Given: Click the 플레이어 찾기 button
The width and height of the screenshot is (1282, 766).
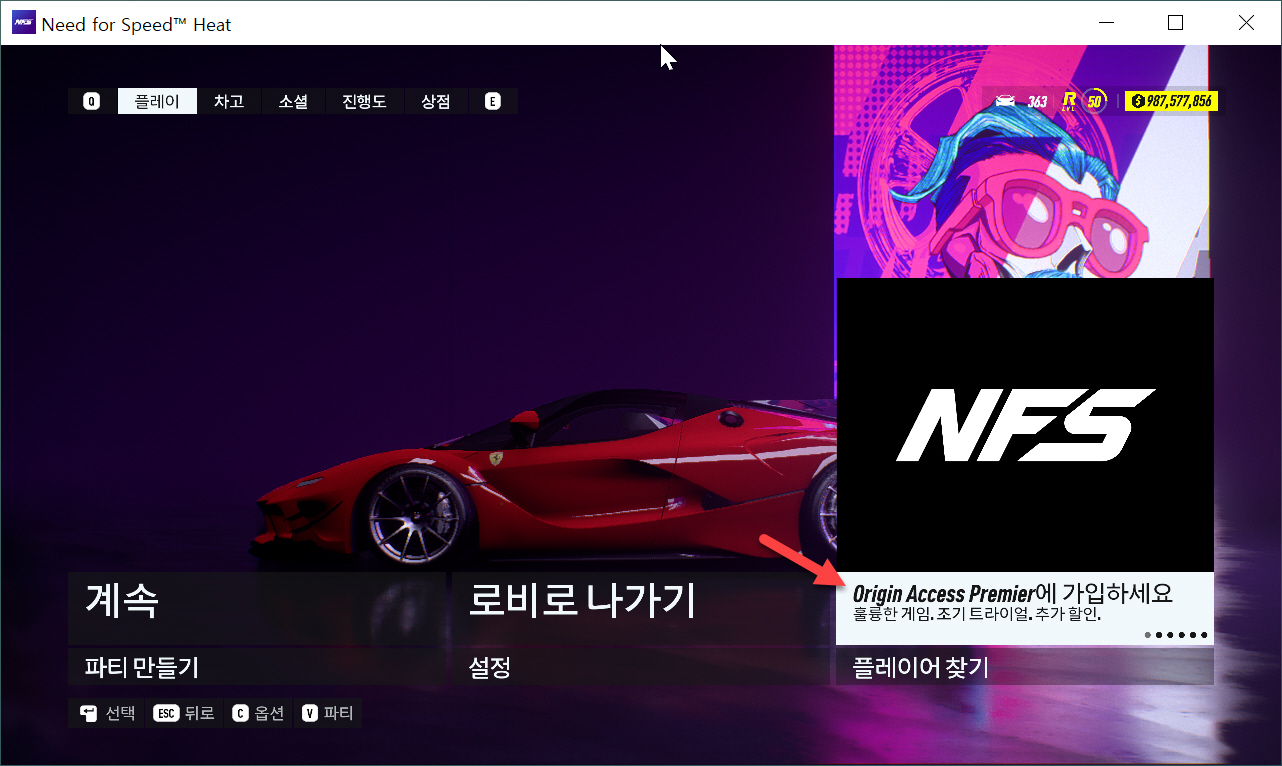Looking at the screenshot, I should [x=1025, y=666].
